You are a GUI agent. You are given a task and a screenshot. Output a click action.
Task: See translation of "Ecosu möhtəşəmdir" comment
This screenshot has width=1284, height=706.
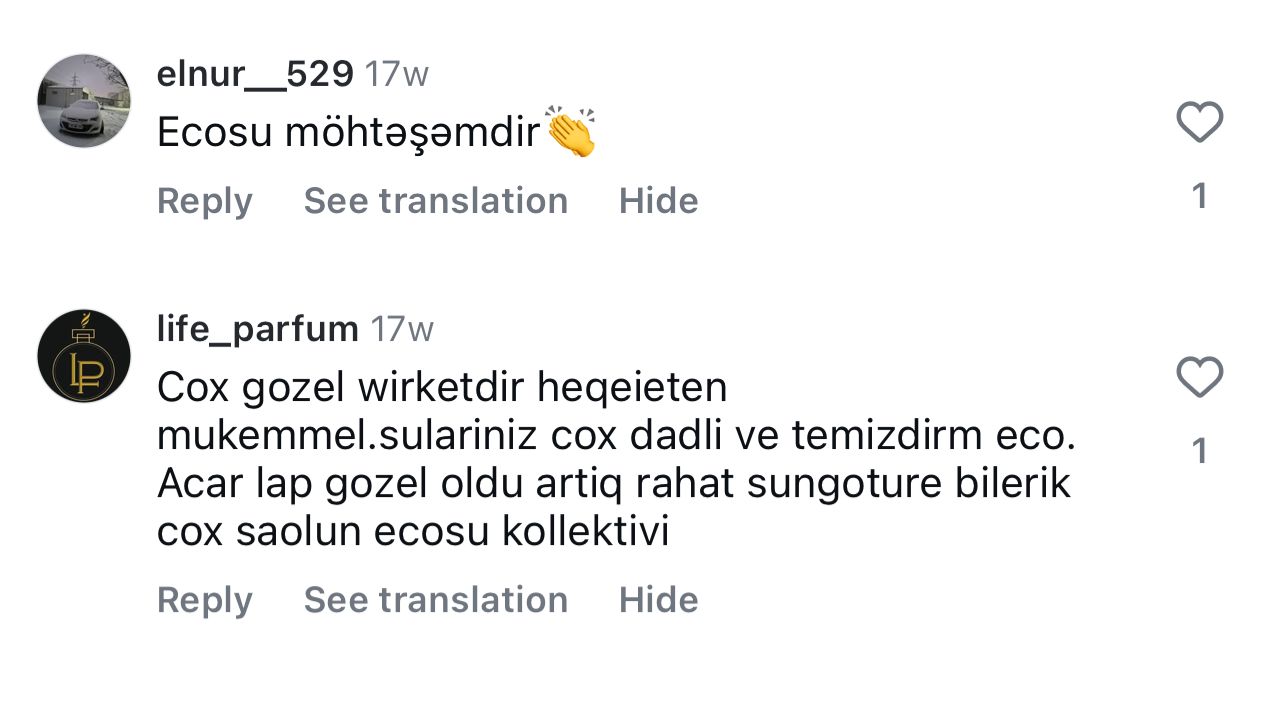(435, 201)
